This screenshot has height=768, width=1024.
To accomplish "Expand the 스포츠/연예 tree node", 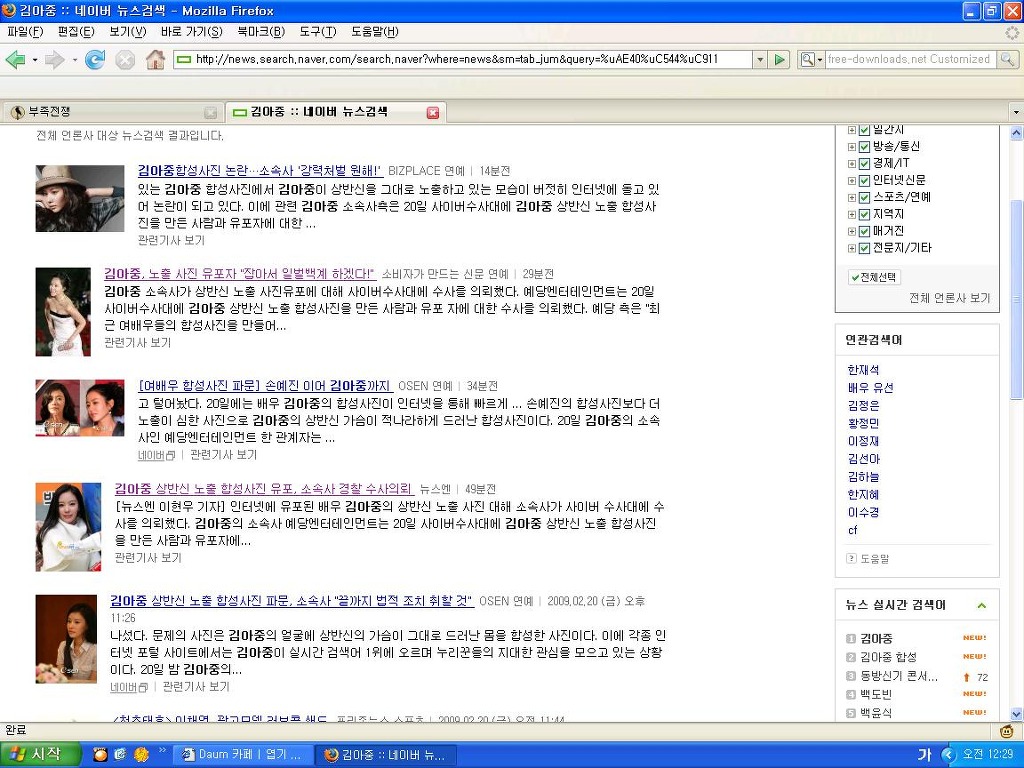I will point(852,198).
